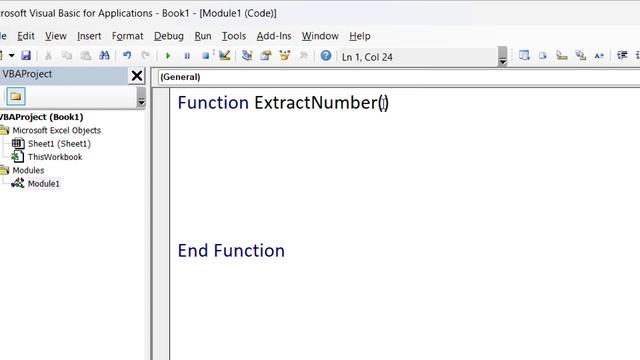Click the Quick Info icon

pyautogui.click(x=562, y=56)
